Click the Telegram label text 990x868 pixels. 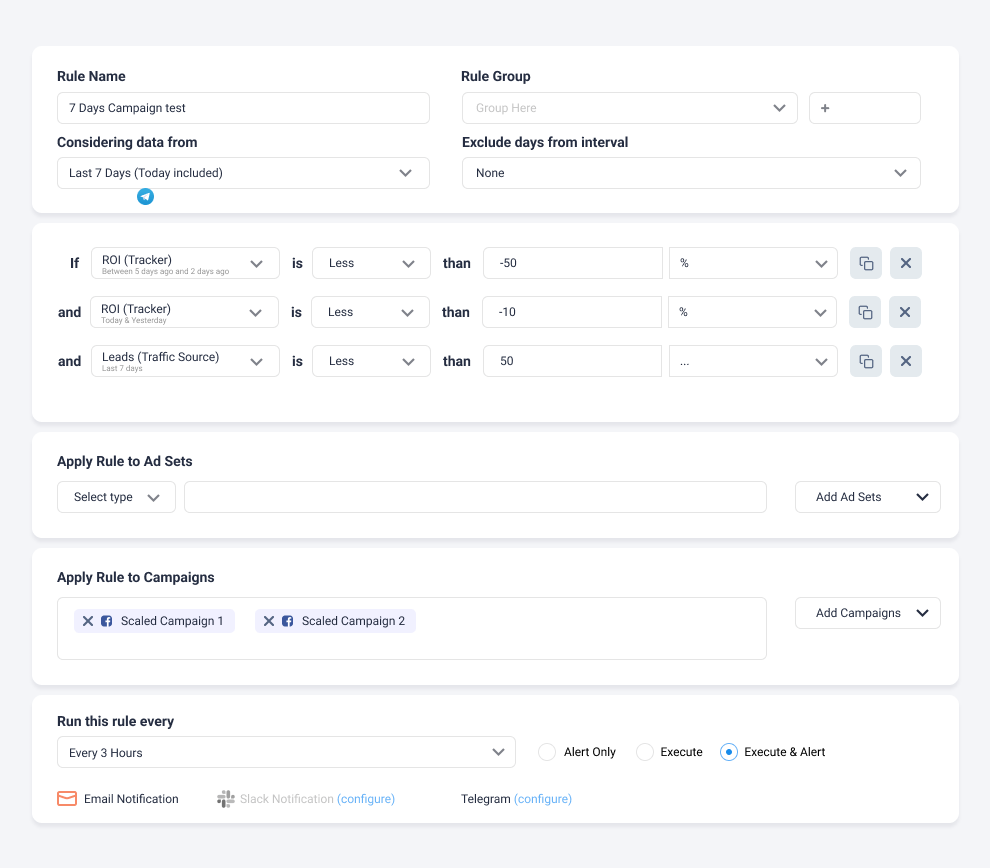[486, 799]
